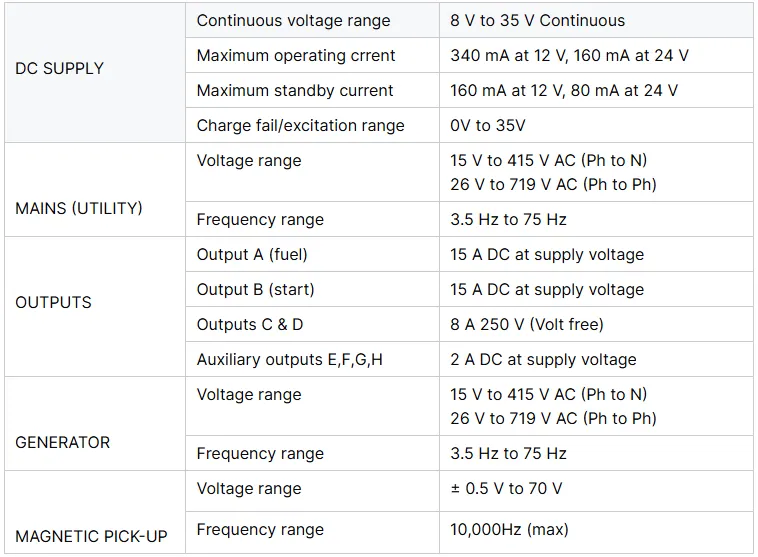Select the 340 mA at 12 V value
Image resolution: width=758 pixels, height=557 pixels.
click(509, 55)
